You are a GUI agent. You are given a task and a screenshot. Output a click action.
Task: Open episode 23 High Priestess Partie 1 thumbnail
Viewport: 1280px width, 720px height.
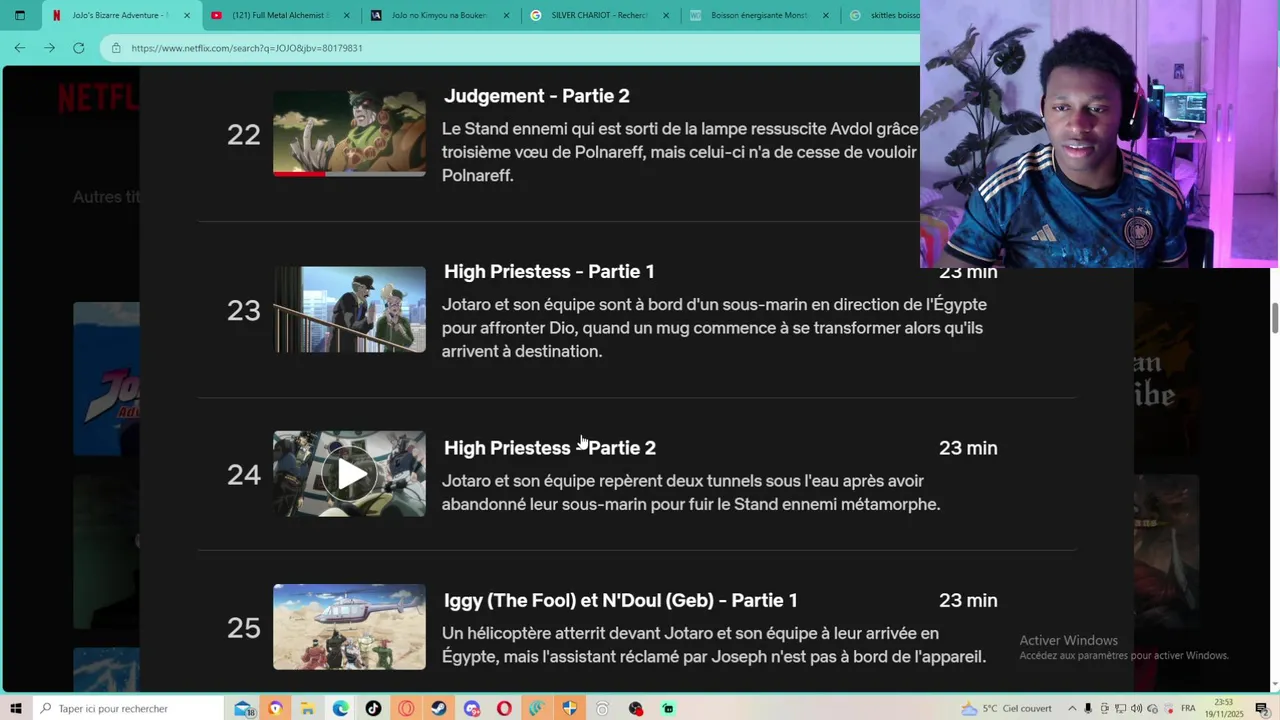coord(349,309)
